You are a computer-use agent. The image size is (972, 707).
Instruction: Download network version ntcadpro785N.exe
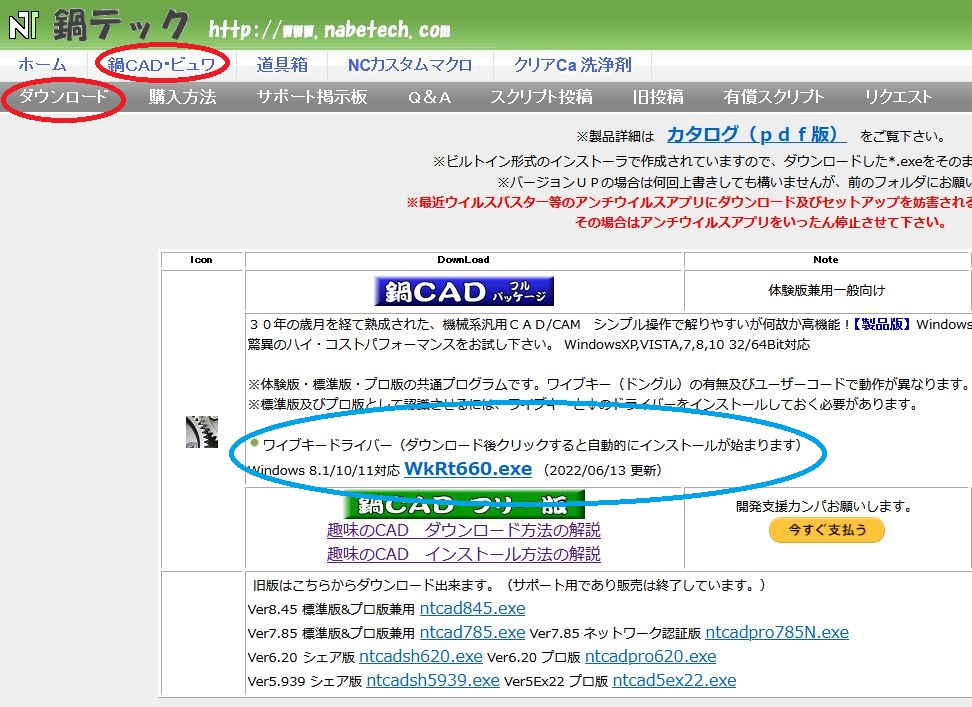(777, 633)
